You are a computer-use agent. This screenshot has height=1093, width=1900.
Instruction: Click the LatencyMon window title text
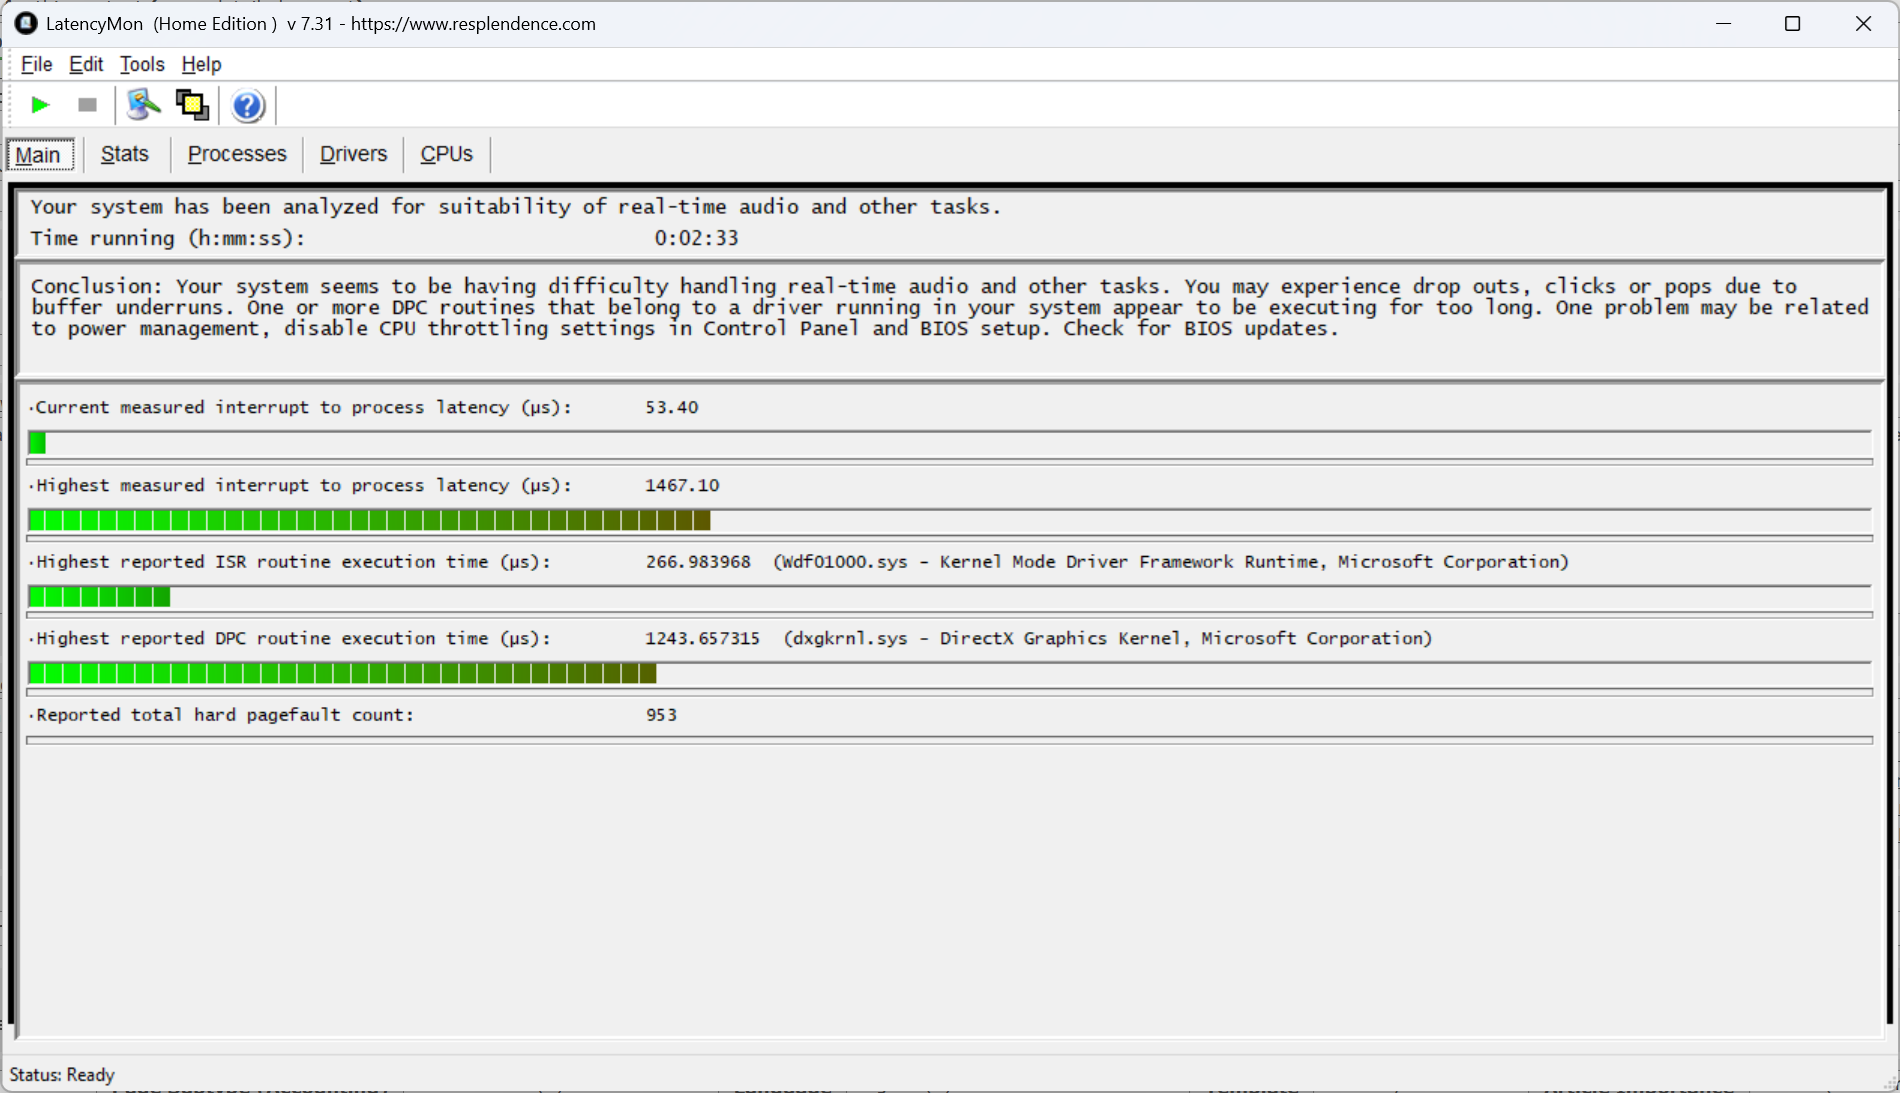pos(321,23)
